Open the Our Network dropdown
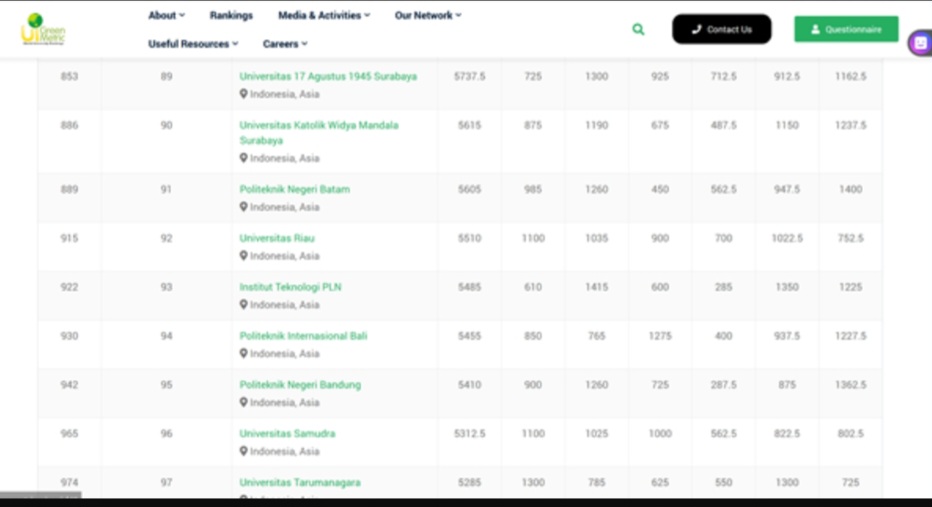This screenshot has height=507, width=932. click(x=428, y=15)
